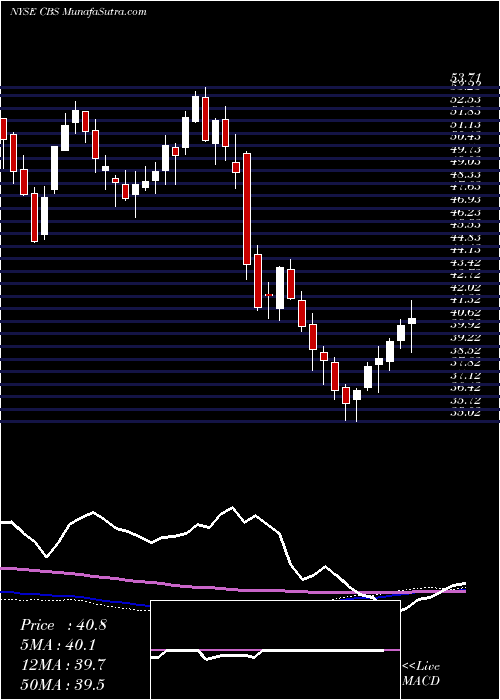Image resolution: width=500 pixels, height=700 pixels.
Task: Click the 42.02 price axis label
Action: pos(466,288)
